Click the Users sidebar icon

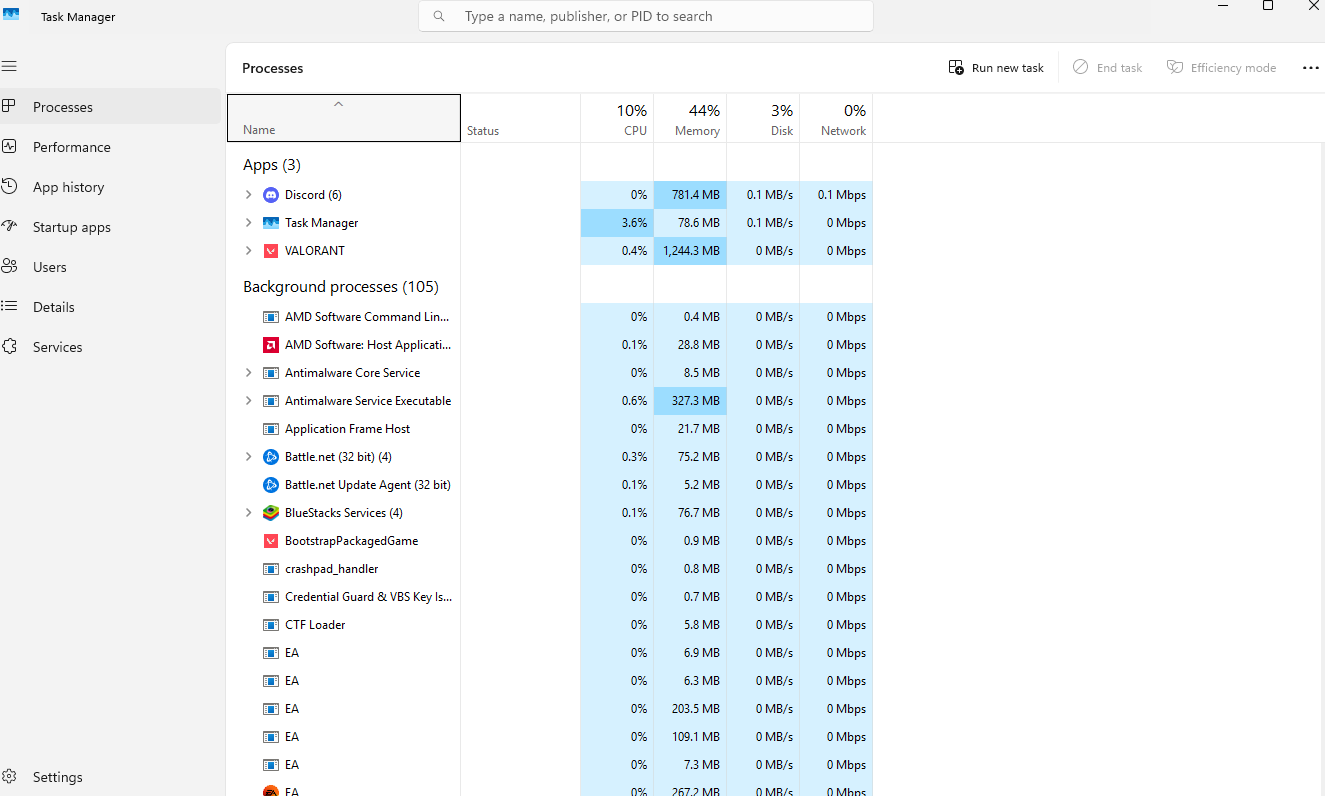(9, 266)
